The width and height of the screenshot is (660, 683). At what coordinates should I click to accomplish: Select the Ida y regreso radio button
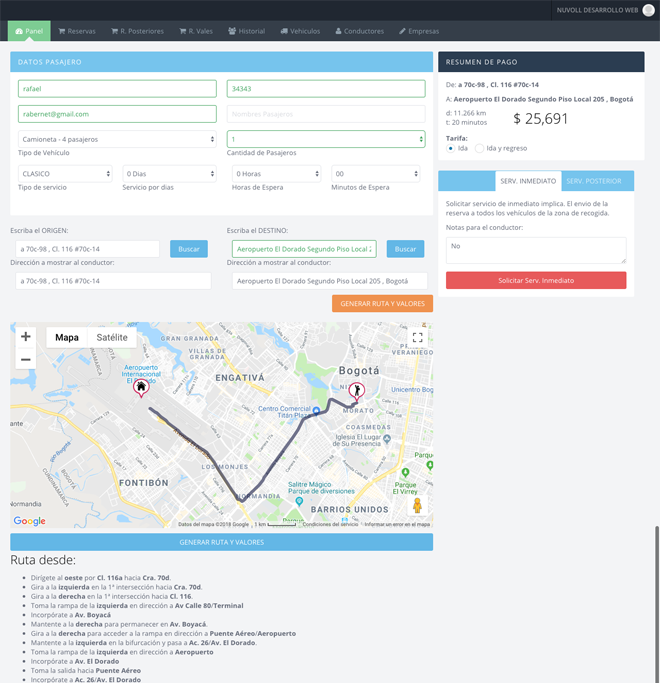pos(479,149)
